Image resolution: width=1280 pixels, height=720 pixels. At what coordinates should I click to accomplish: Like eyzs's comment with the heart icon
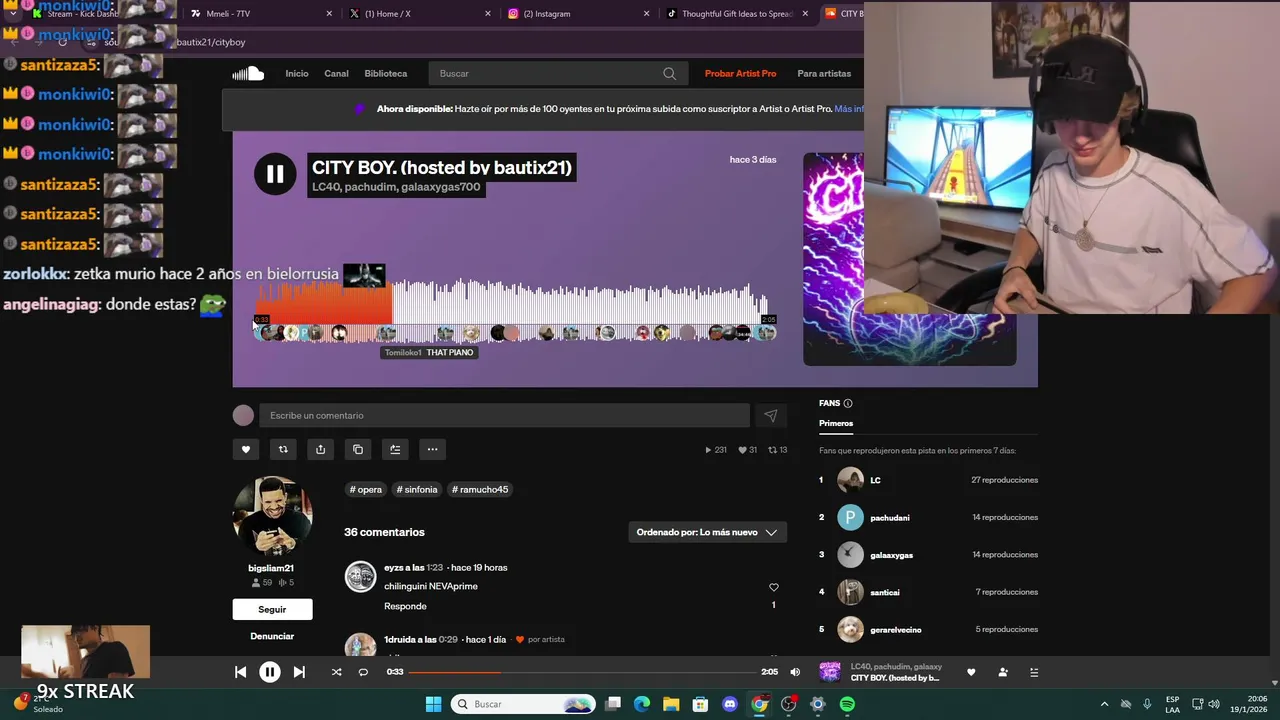point(773,587)
